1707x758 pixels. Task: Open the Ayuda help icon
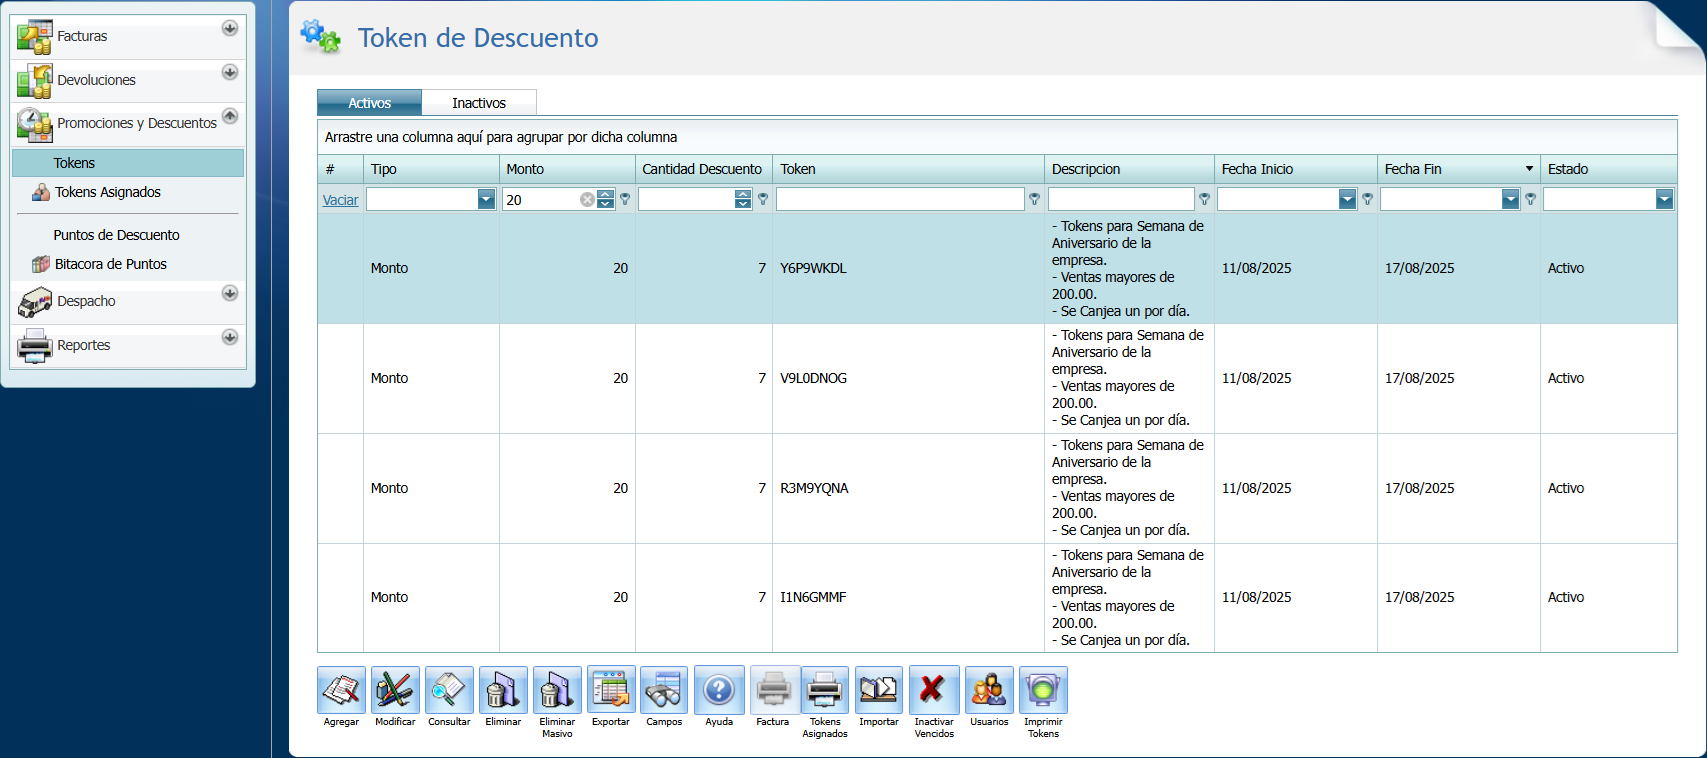(x=719, y=690)
